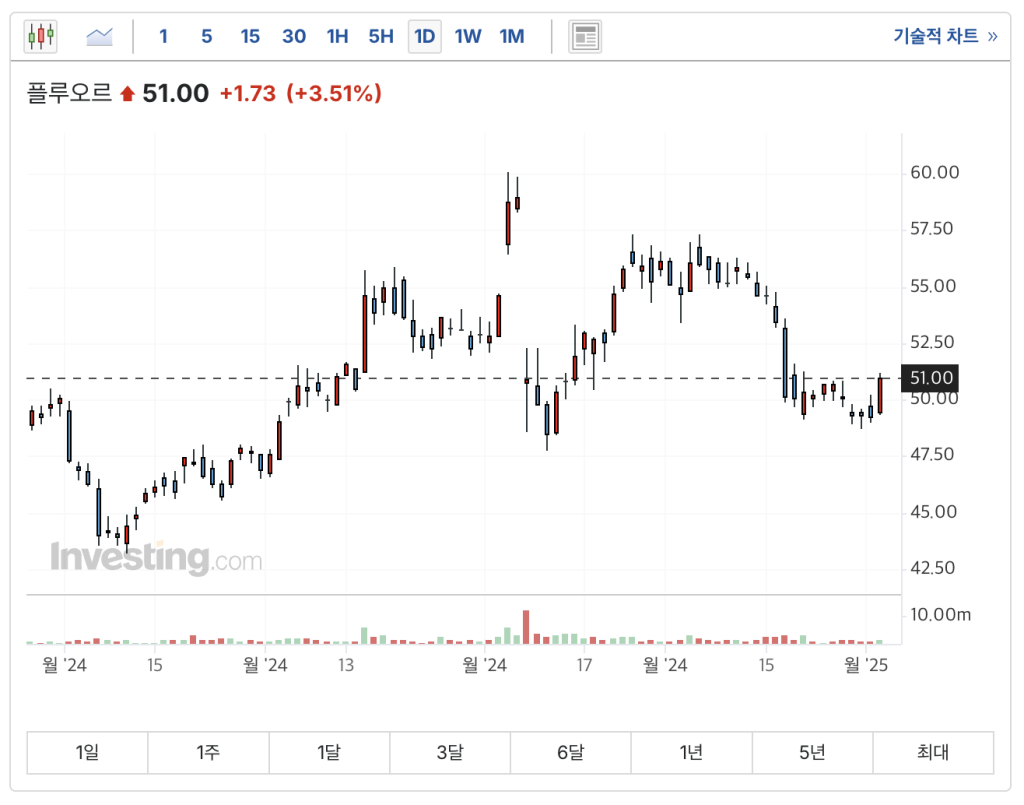Choose the 30-minute interval
1024x805 pixels.
tap(294, 37)
